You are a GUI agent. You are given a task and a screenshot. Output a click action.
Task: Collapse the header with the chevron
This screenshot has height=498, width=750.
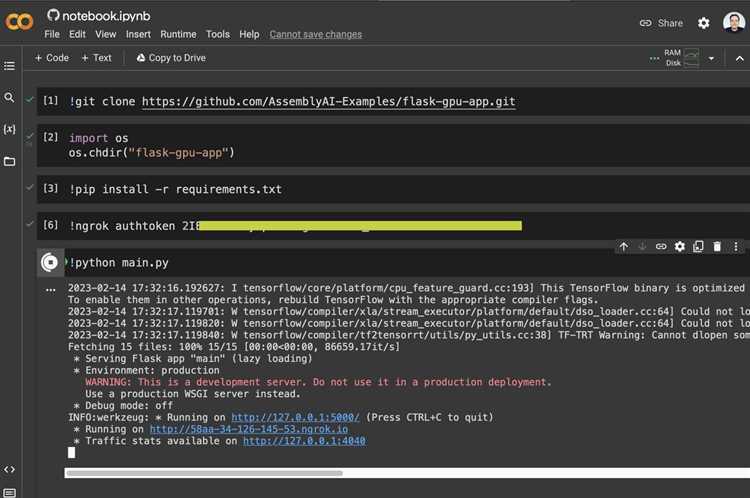click(x=739, y=58)
